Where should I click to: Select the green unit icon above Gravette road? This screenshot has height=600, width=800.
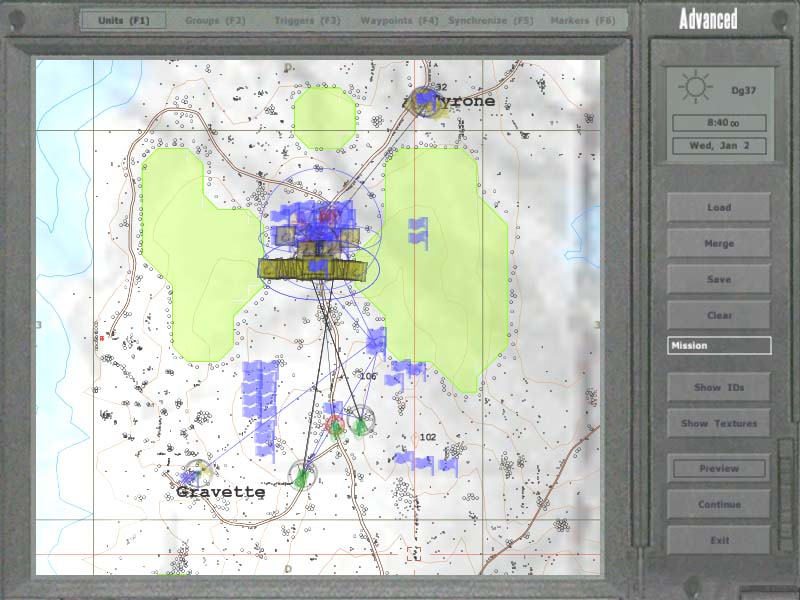point(300,476)
